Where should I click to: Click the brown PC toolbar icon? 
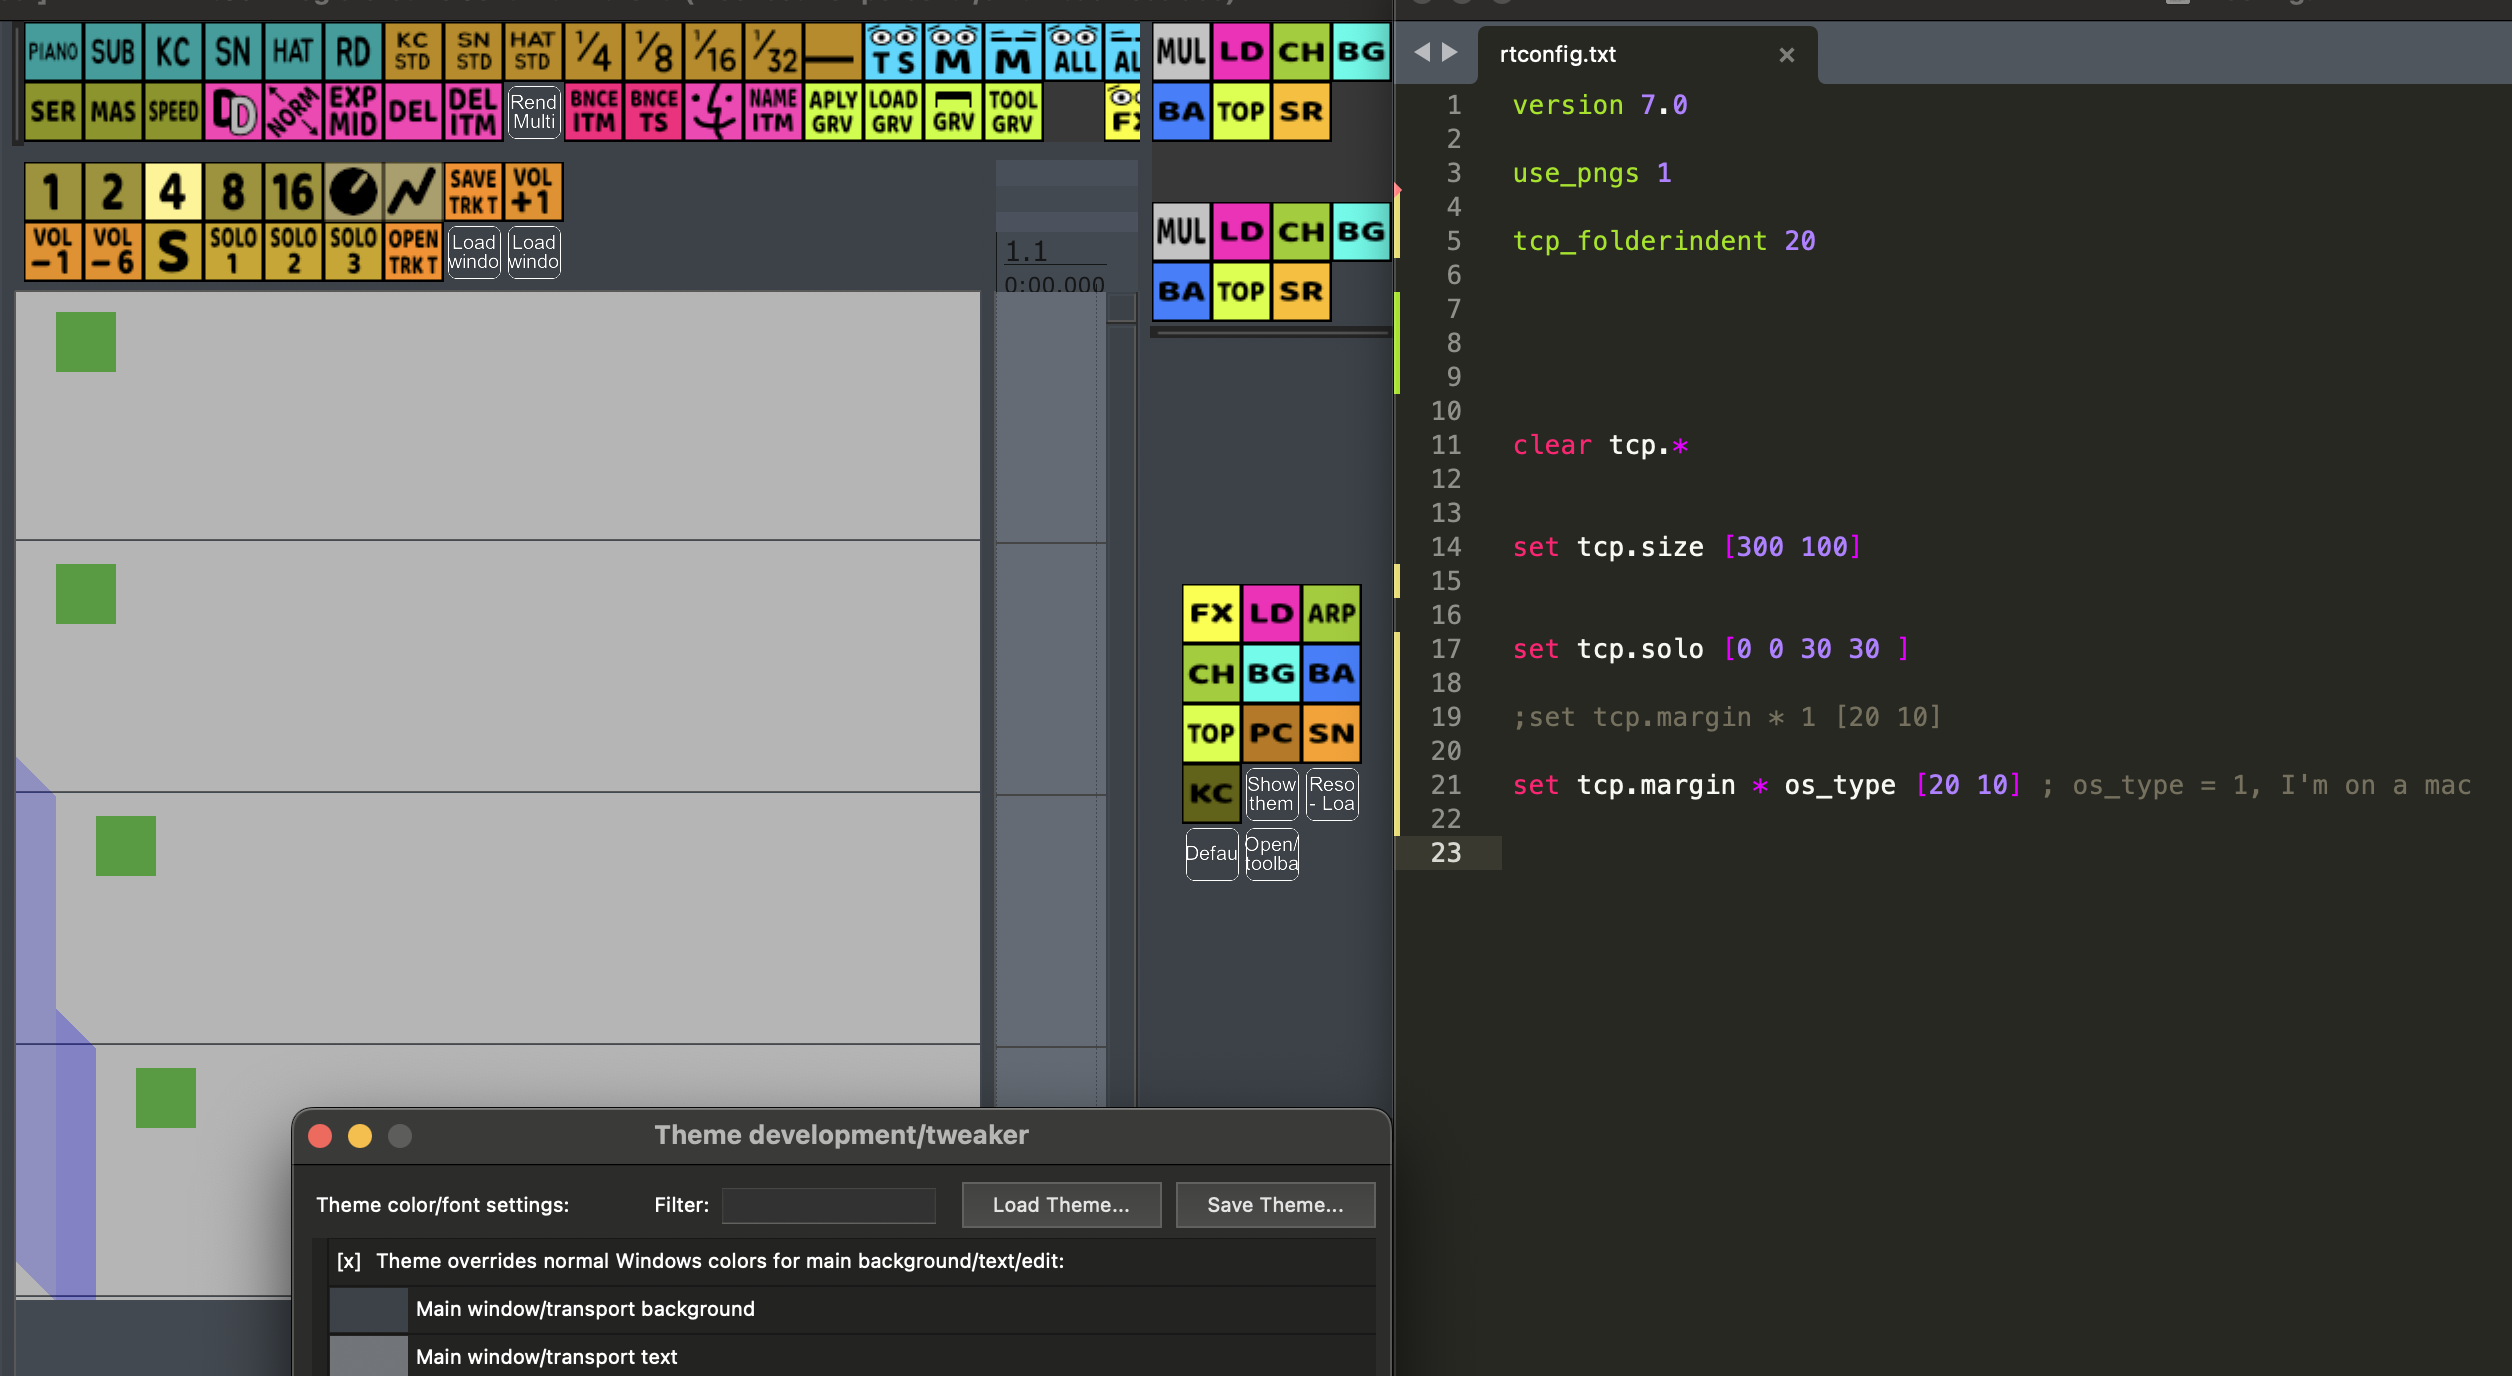click(x=1271, y=733)
